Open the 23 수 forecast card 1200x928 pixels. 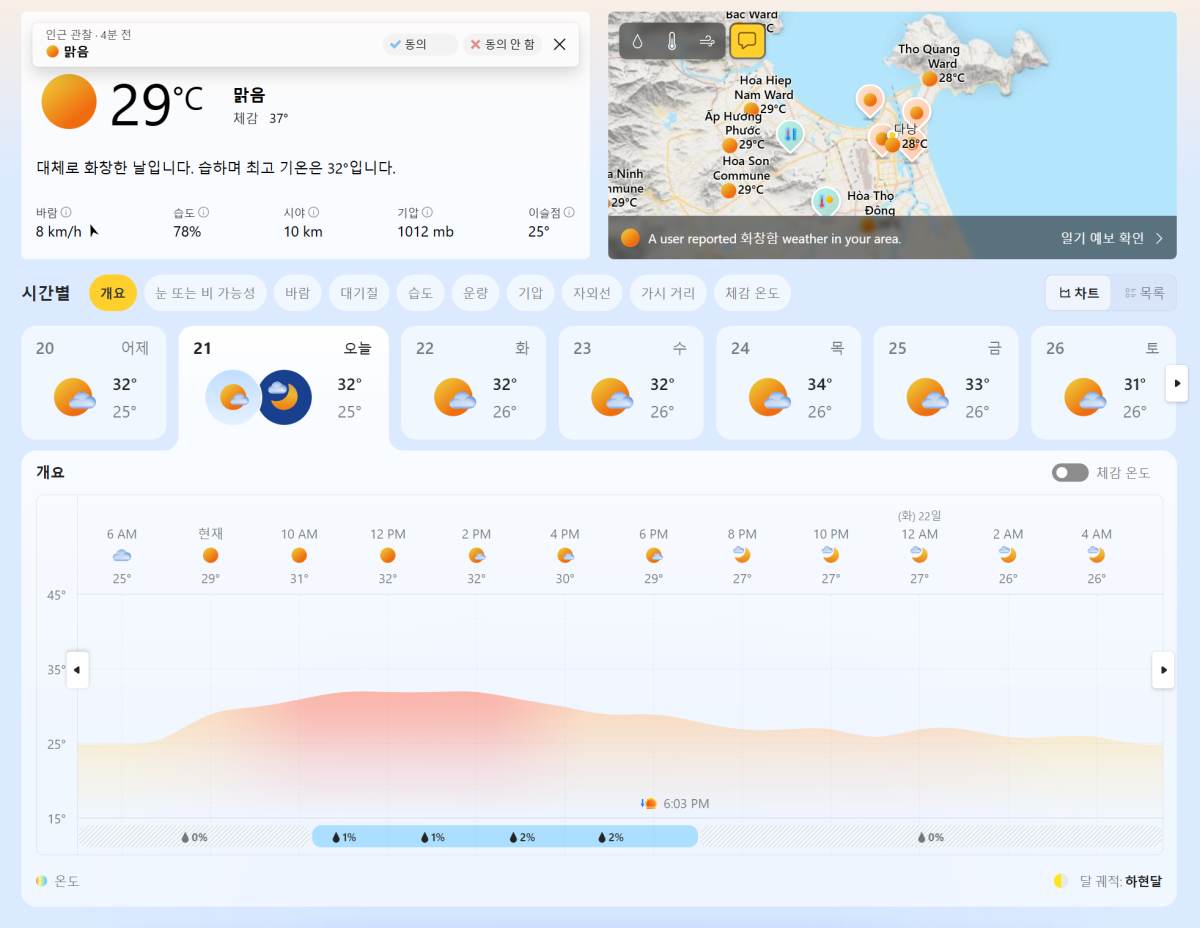[x=631, y=382]
